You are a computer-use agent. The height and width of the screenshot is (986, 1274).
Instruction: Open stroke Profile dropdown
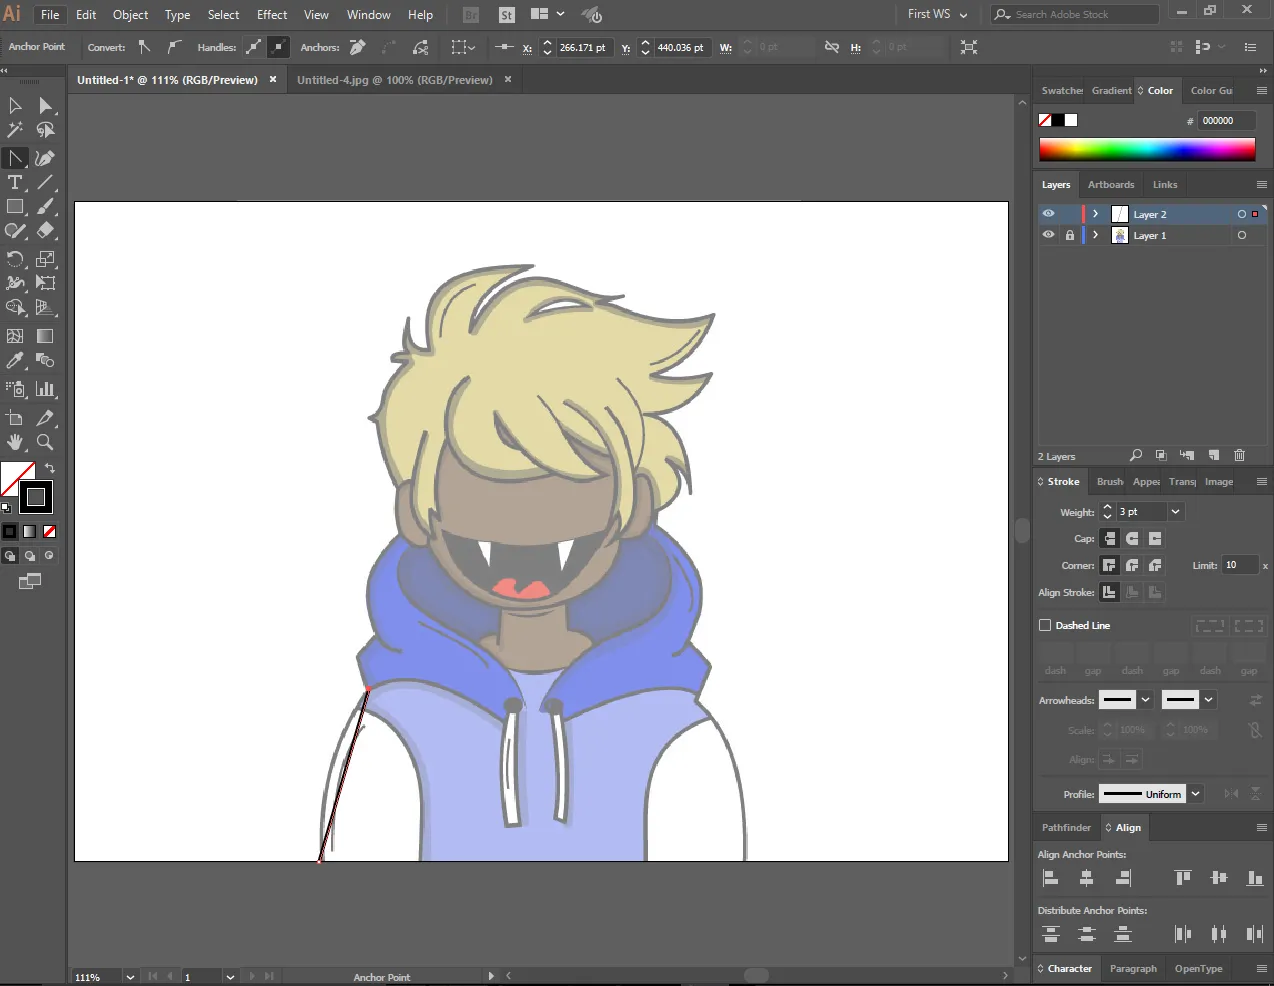pos(1196,794)
